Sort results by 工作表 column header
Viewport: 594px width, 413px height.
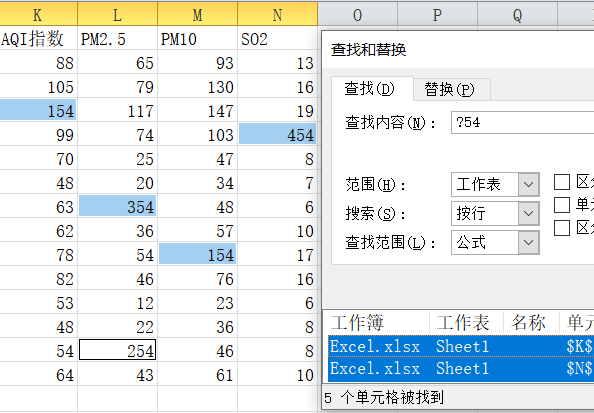pos(466,323)
